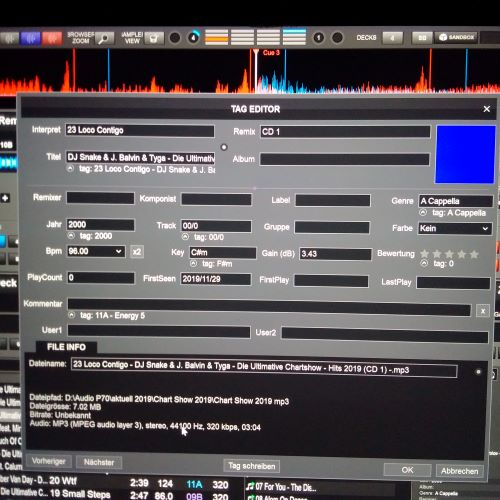Select the orange-highlighted layout icon
The width and height of the screenshot is (500, 500).
(216, 37)
